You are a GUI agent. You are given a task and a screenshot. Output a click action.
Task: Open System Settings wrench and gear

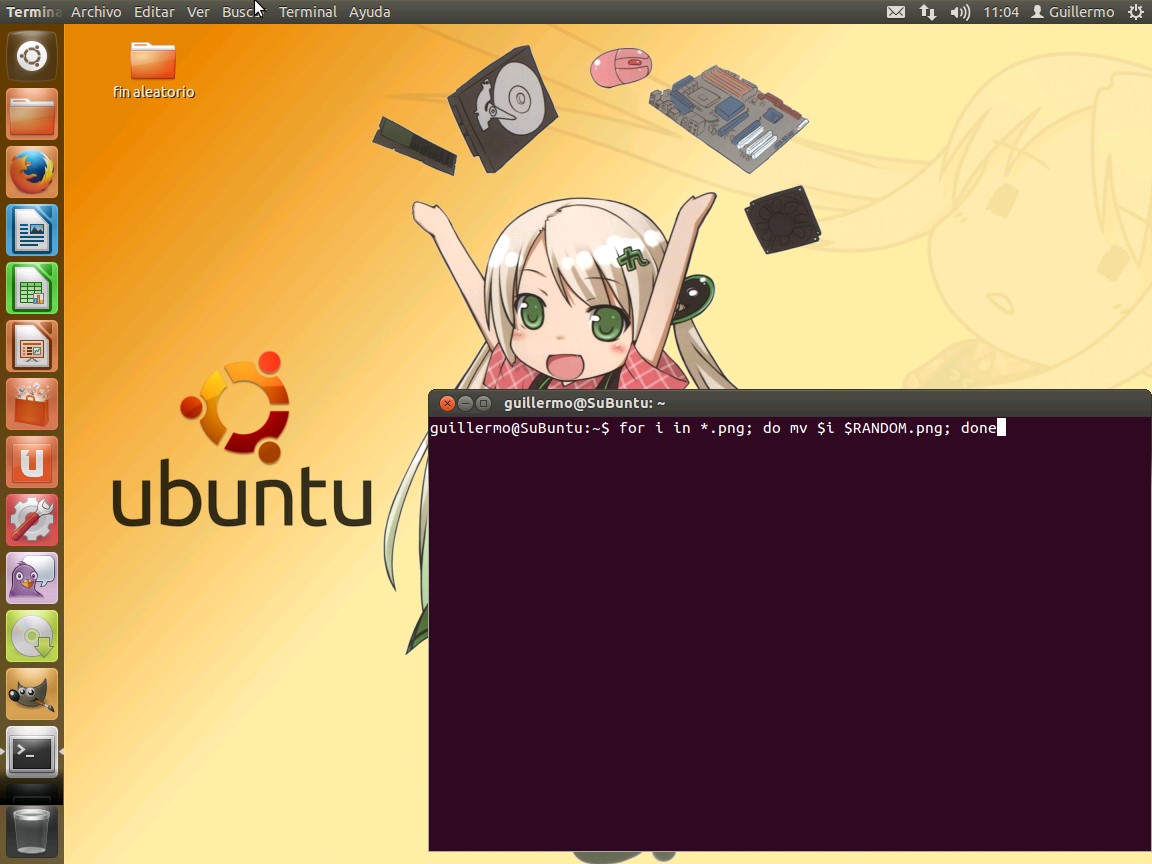tap(32, 520)
